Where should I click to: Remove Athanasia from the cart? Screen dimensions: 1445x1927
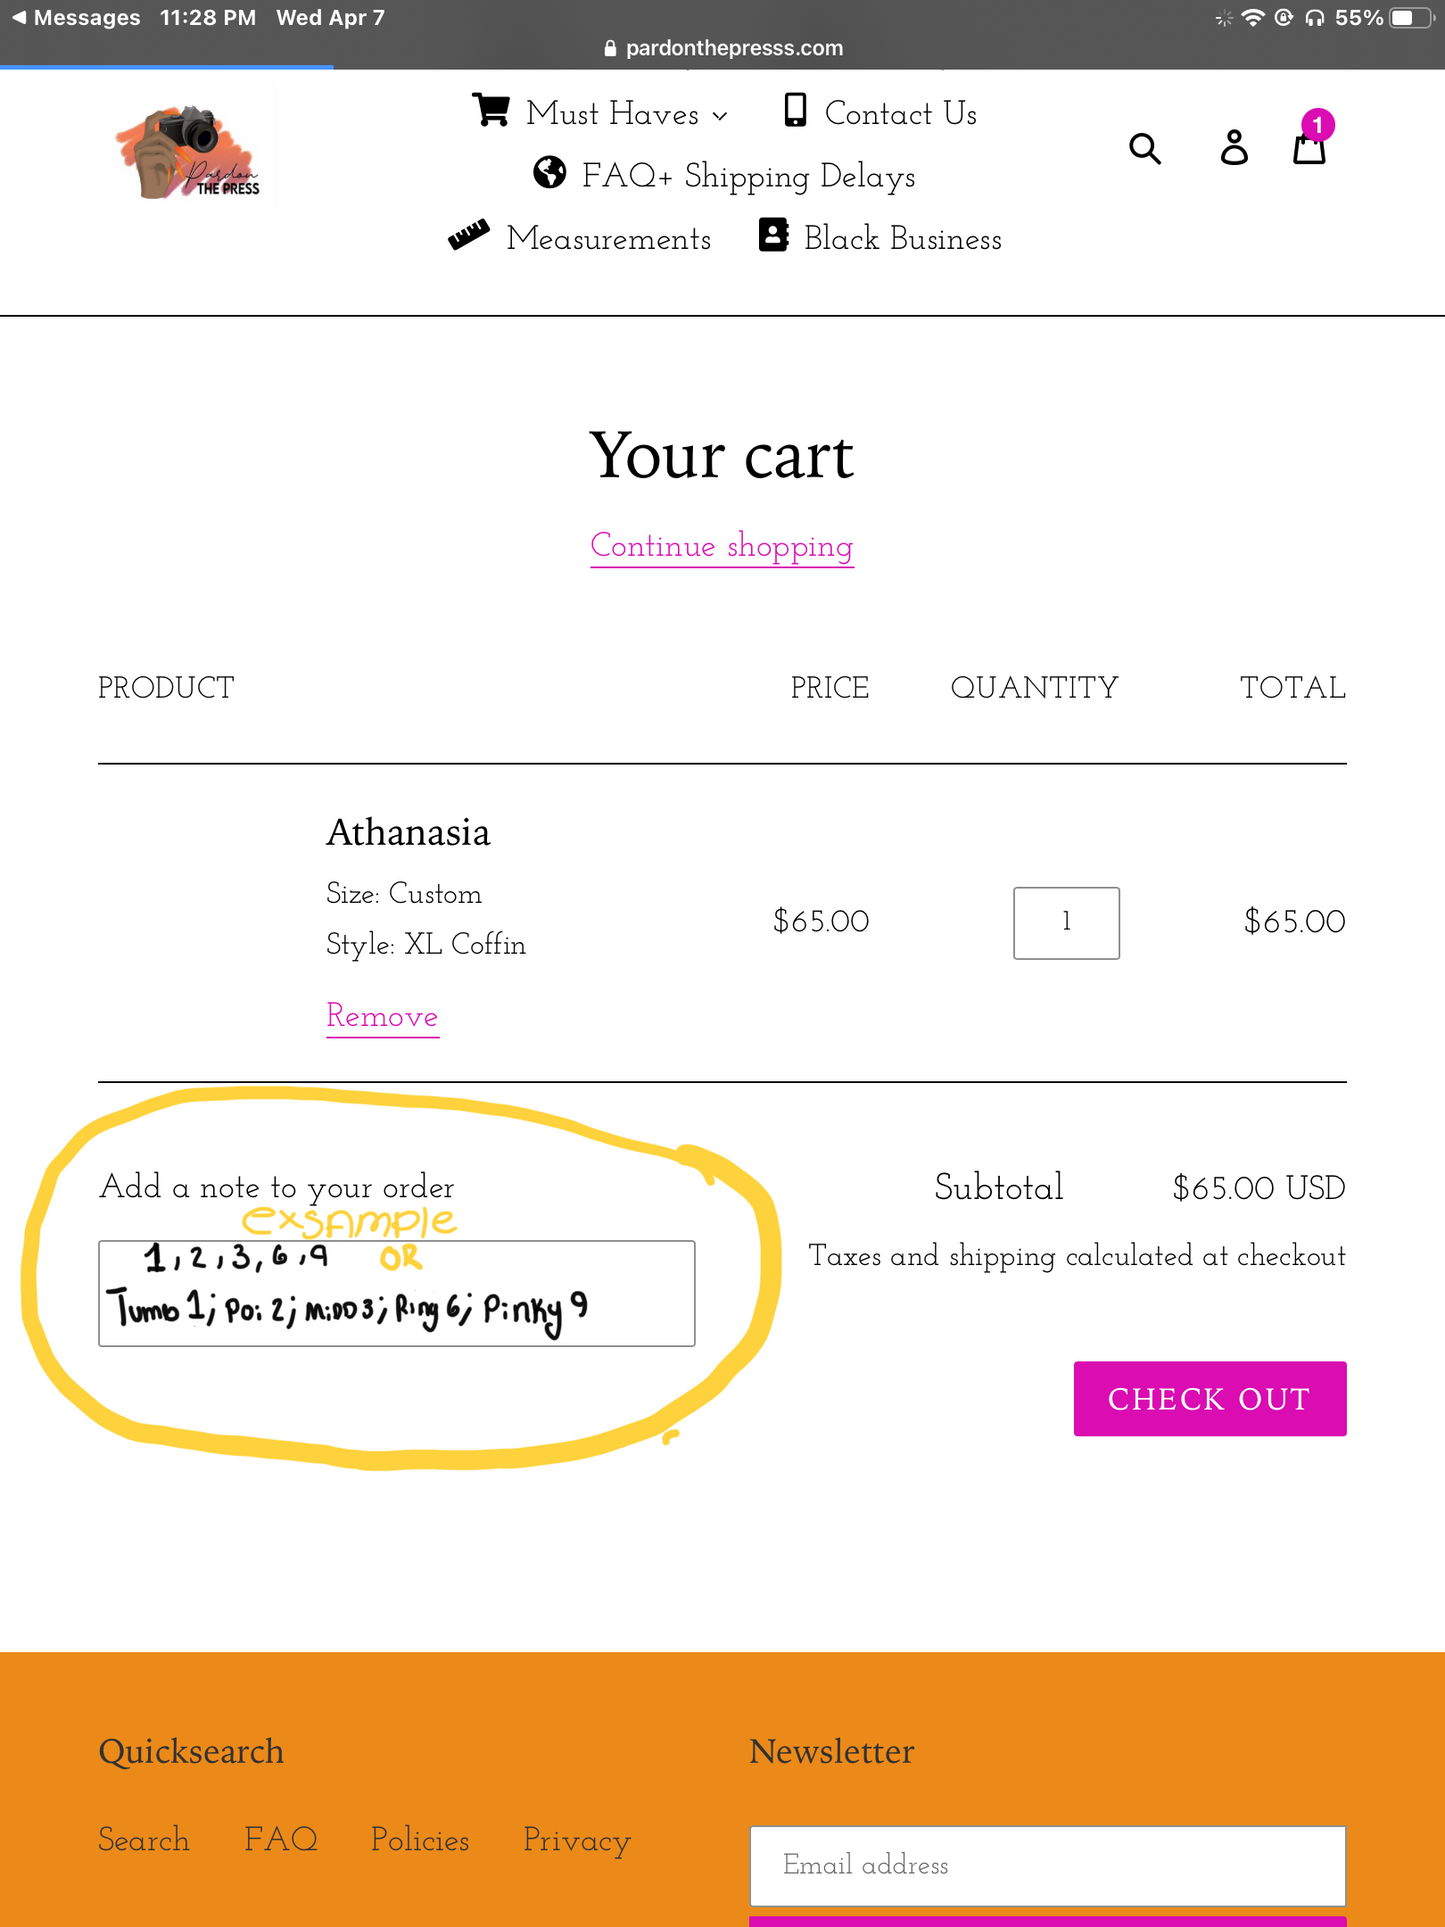[x=382, y=1016]
